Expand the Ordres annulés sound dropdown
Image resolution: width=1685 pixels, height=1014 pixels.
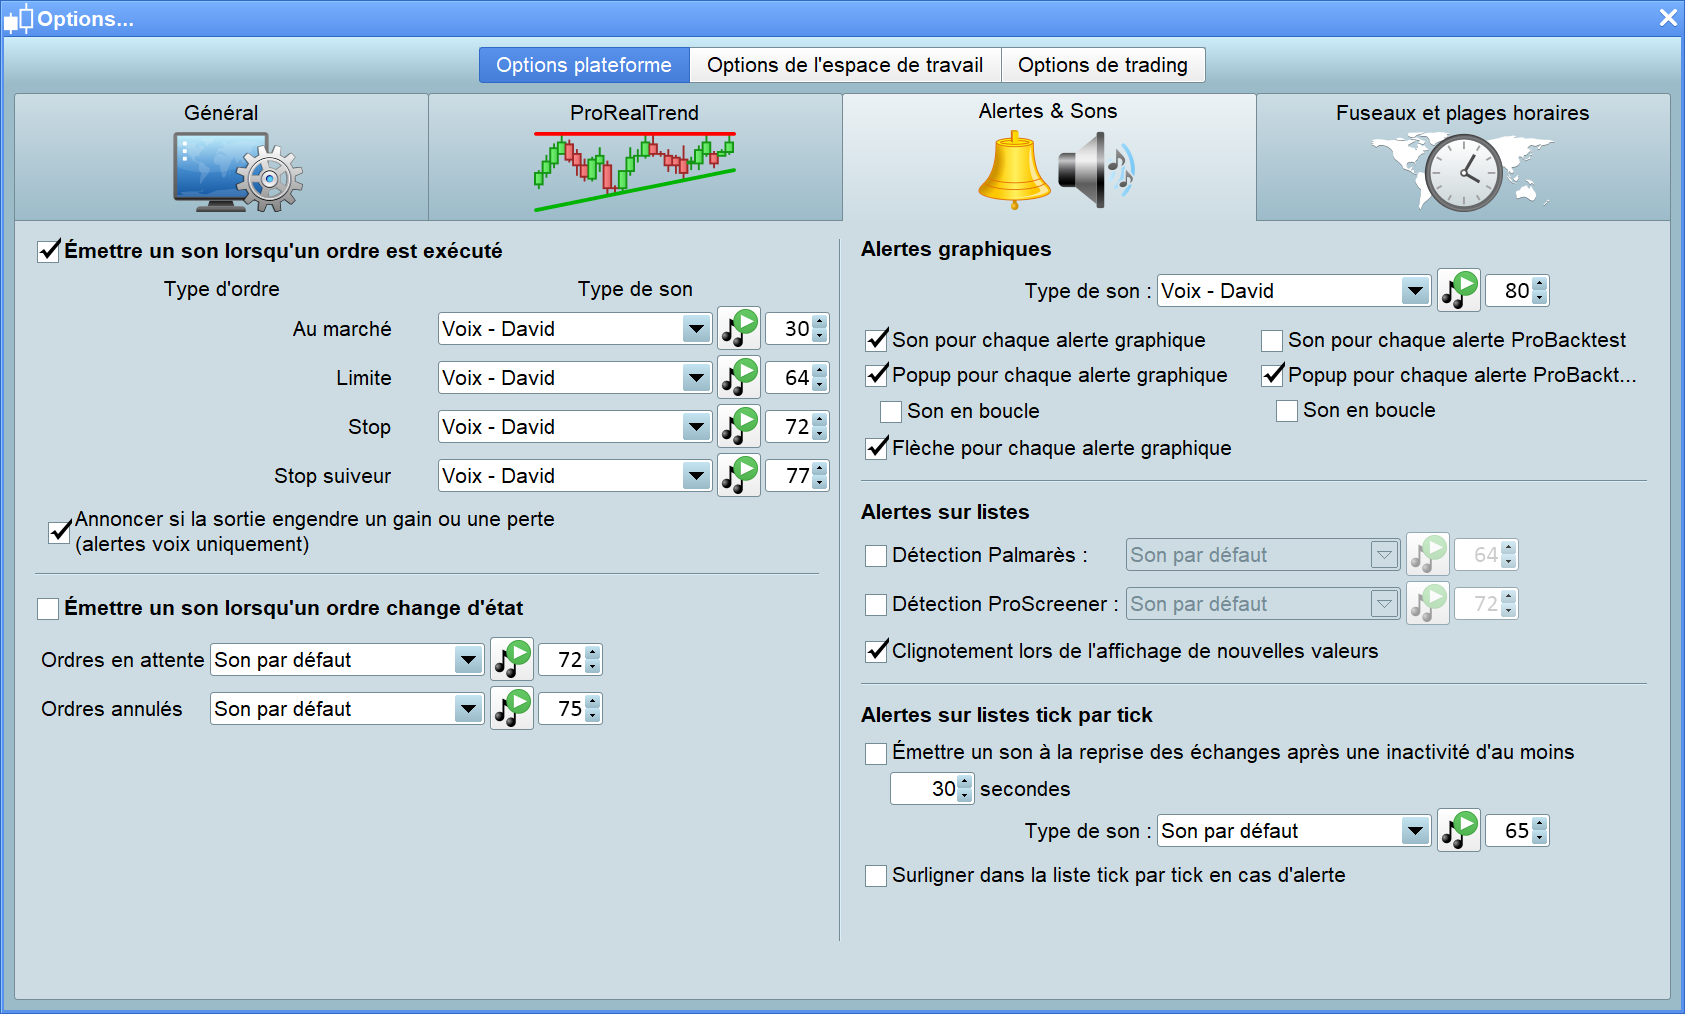(347, 708)
